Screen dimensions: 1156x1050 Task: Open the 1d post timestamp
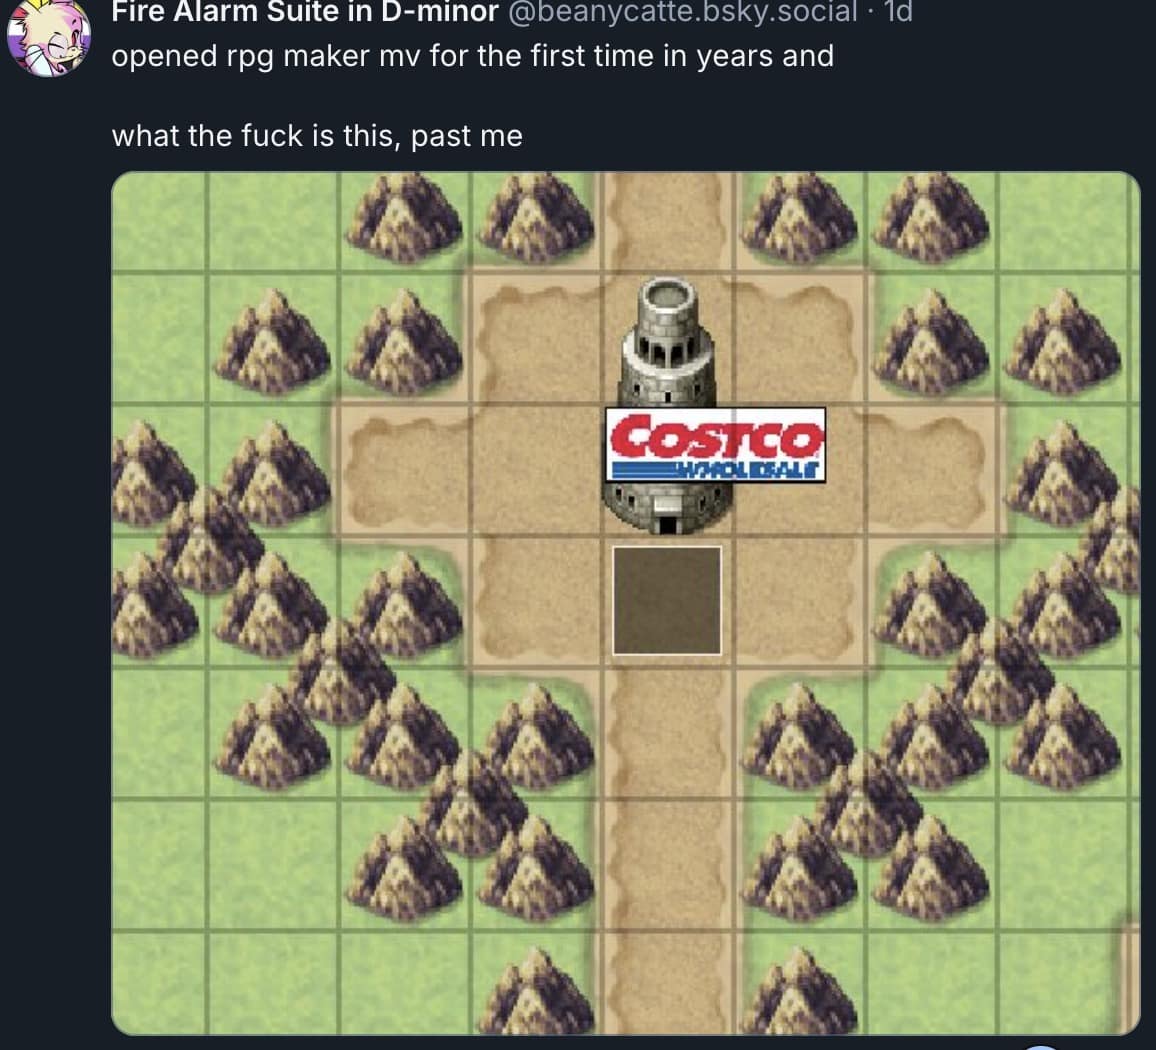[898, 11]
